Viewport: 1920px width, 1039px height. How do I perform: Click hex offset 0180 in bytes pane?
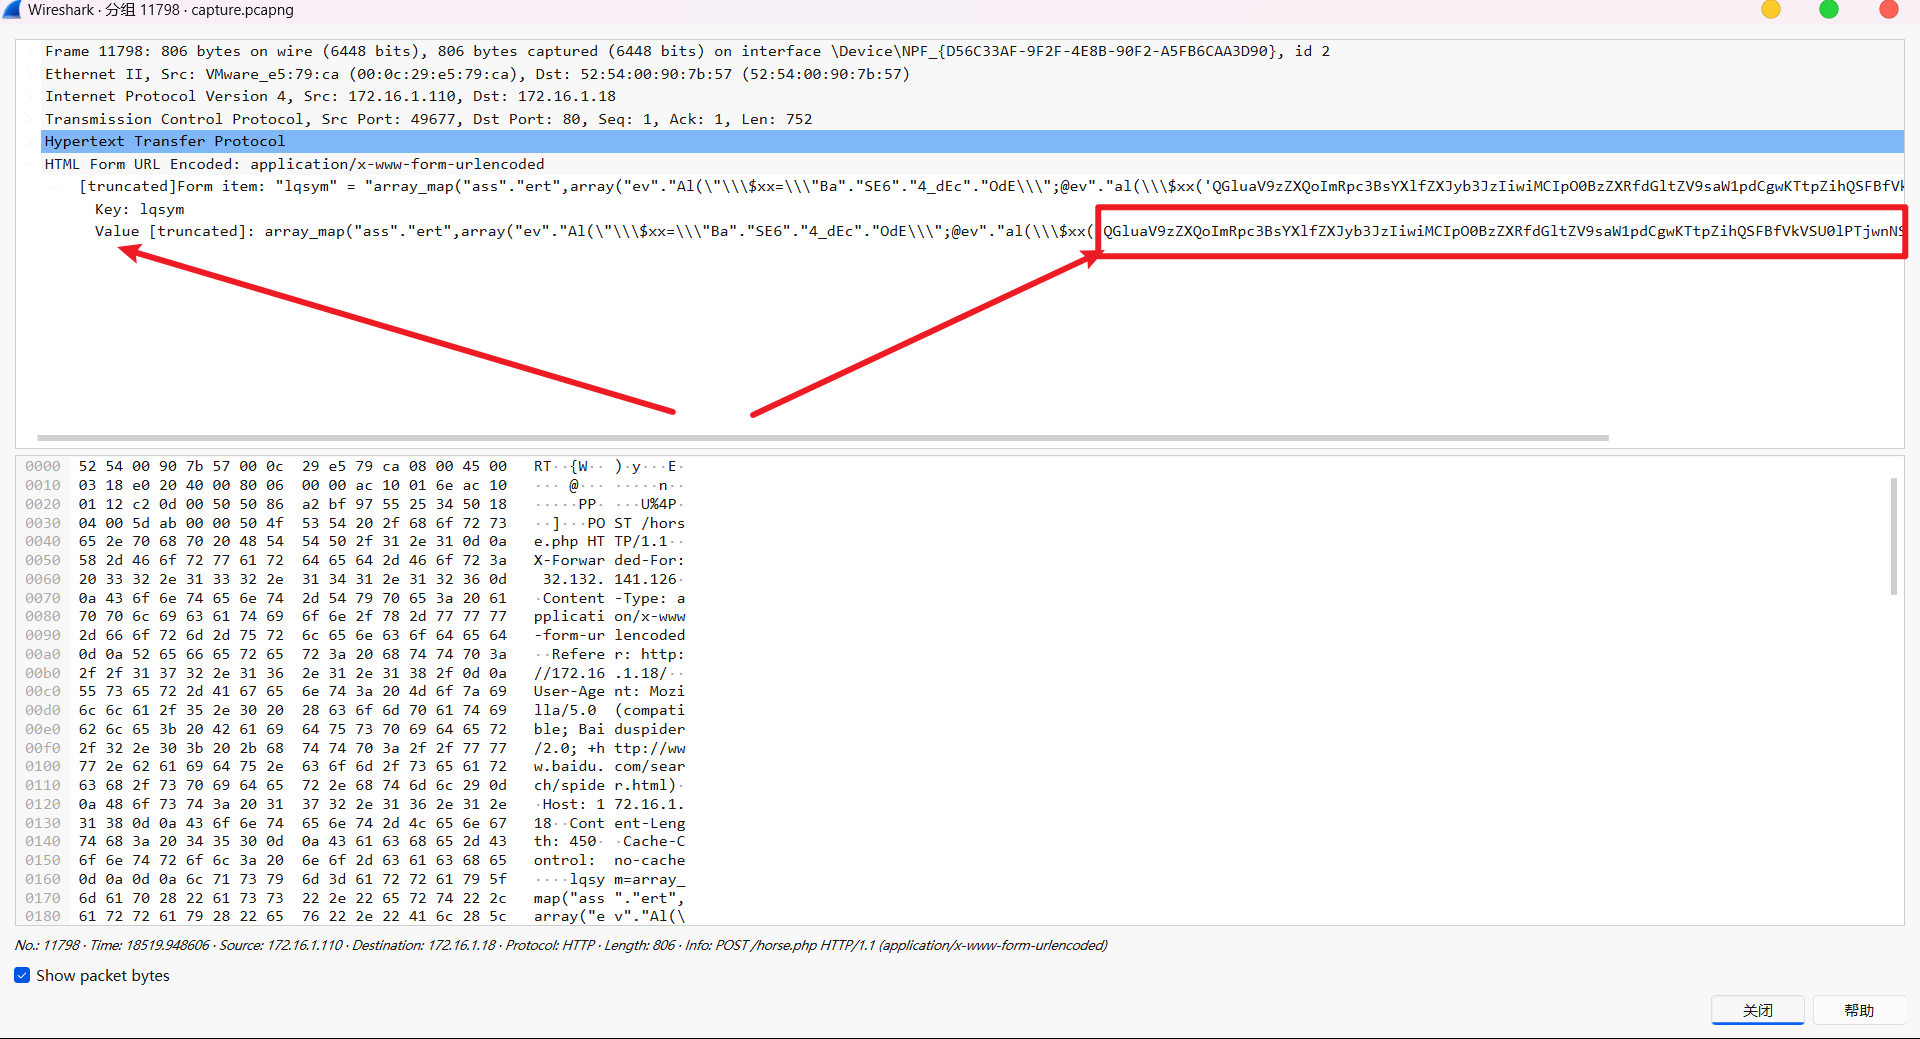(x=43, y=916)
